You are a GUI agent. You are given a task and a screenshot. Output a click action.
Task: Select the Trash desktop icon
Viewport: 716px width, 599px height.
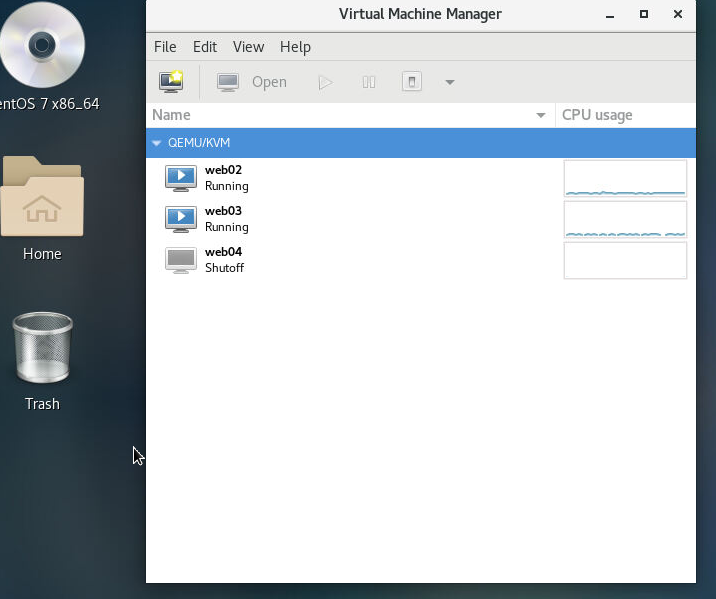coord(42,347)
